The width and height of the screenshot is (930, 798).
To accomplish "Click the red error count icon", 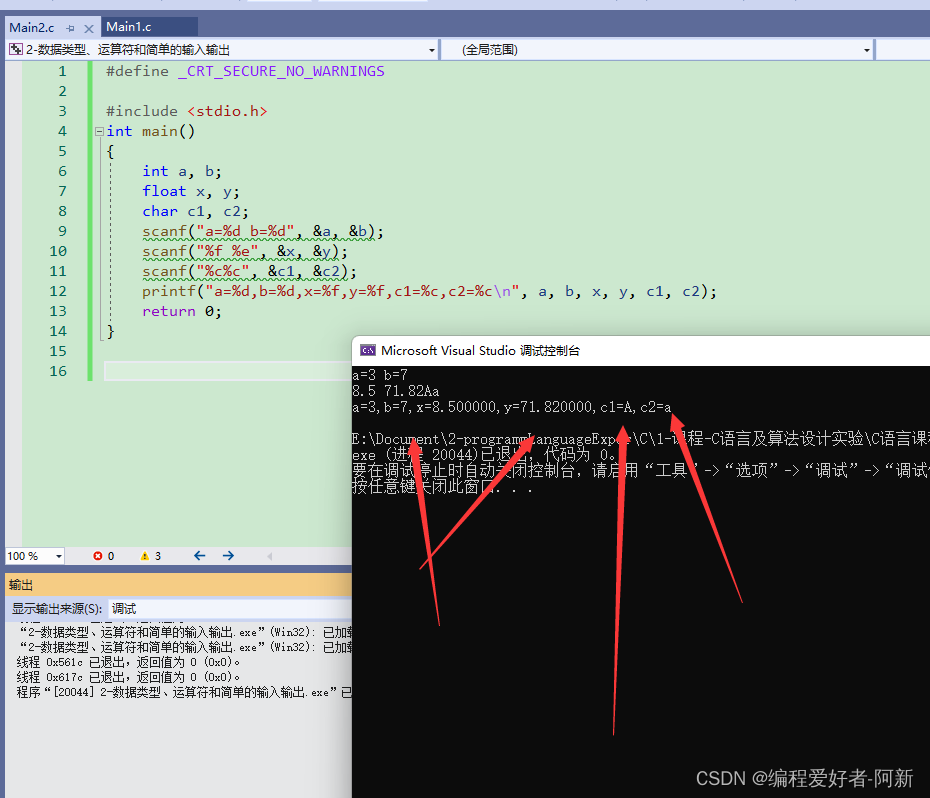I will point(98,556).
